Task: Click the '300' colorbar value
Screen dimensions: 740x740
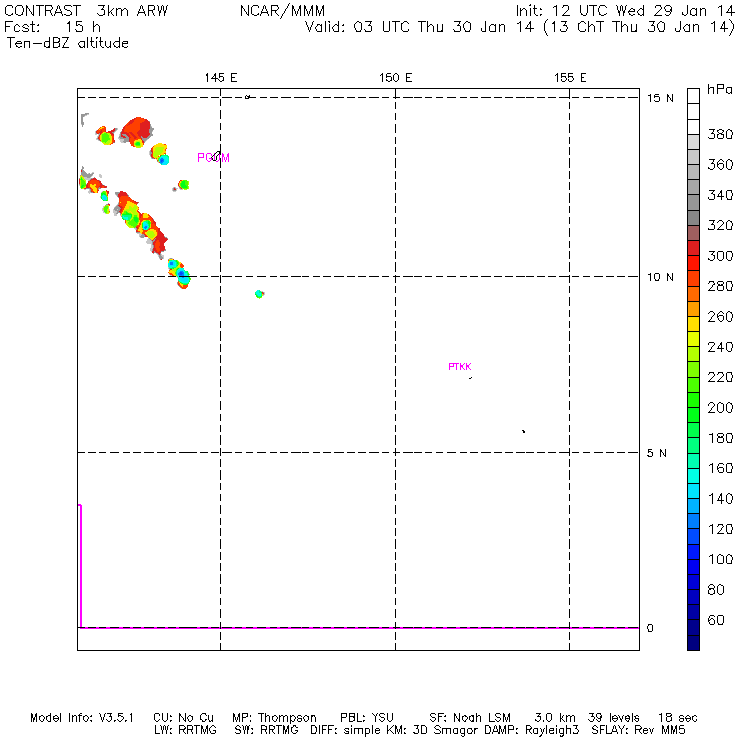Action: [720, 256]
